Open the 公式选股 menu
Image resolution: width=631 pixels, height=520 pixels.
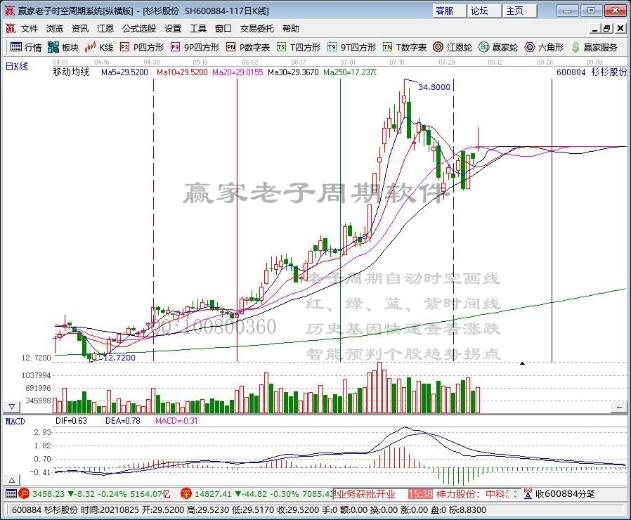click(x=139, y=28)
